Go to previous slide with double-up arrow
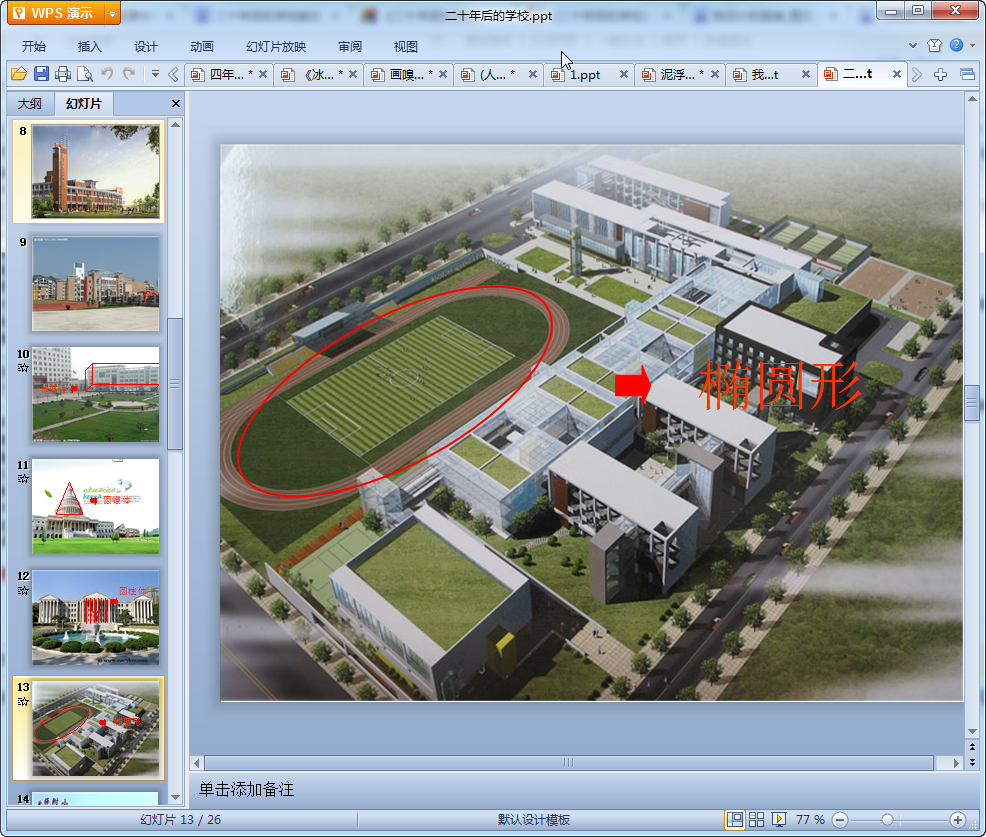 tap(972, 746)
